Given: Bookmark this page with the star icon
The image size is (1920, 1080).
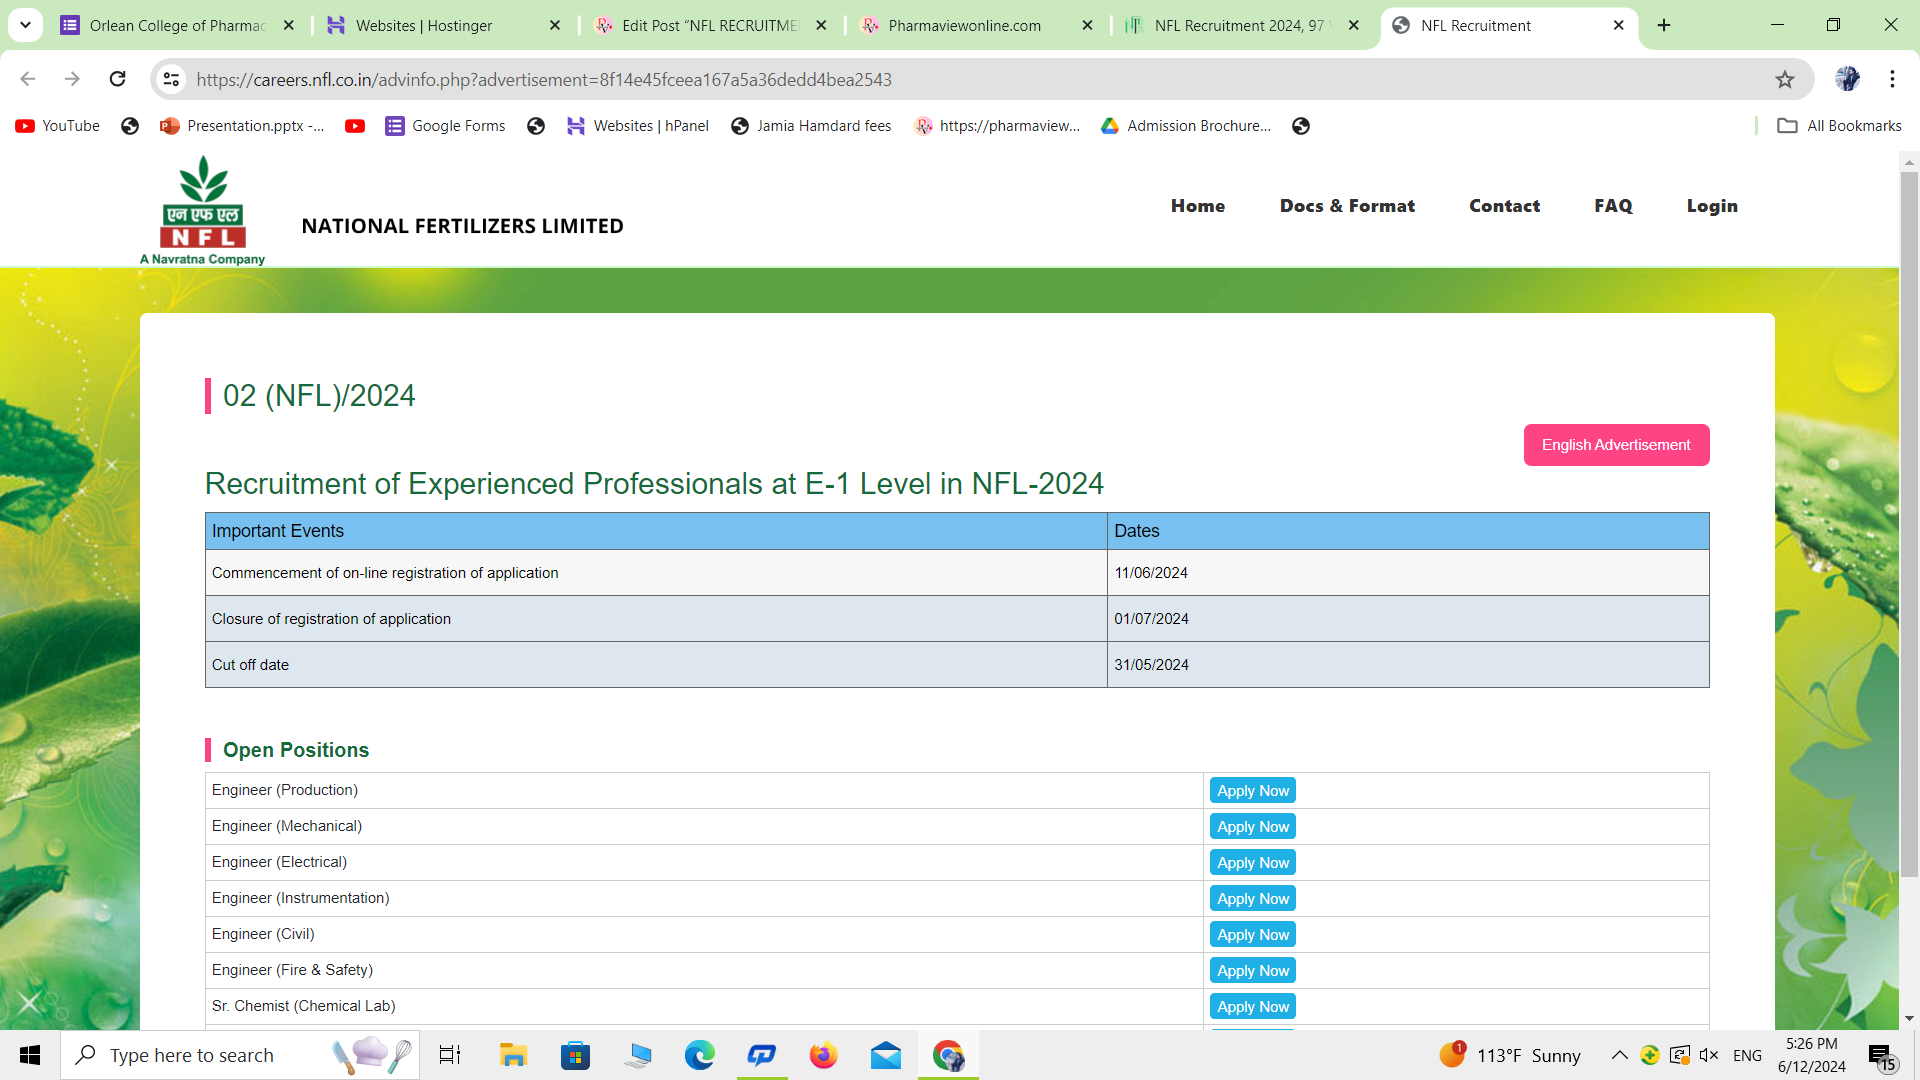Looking at the screenshot, I should [1785, 79].
